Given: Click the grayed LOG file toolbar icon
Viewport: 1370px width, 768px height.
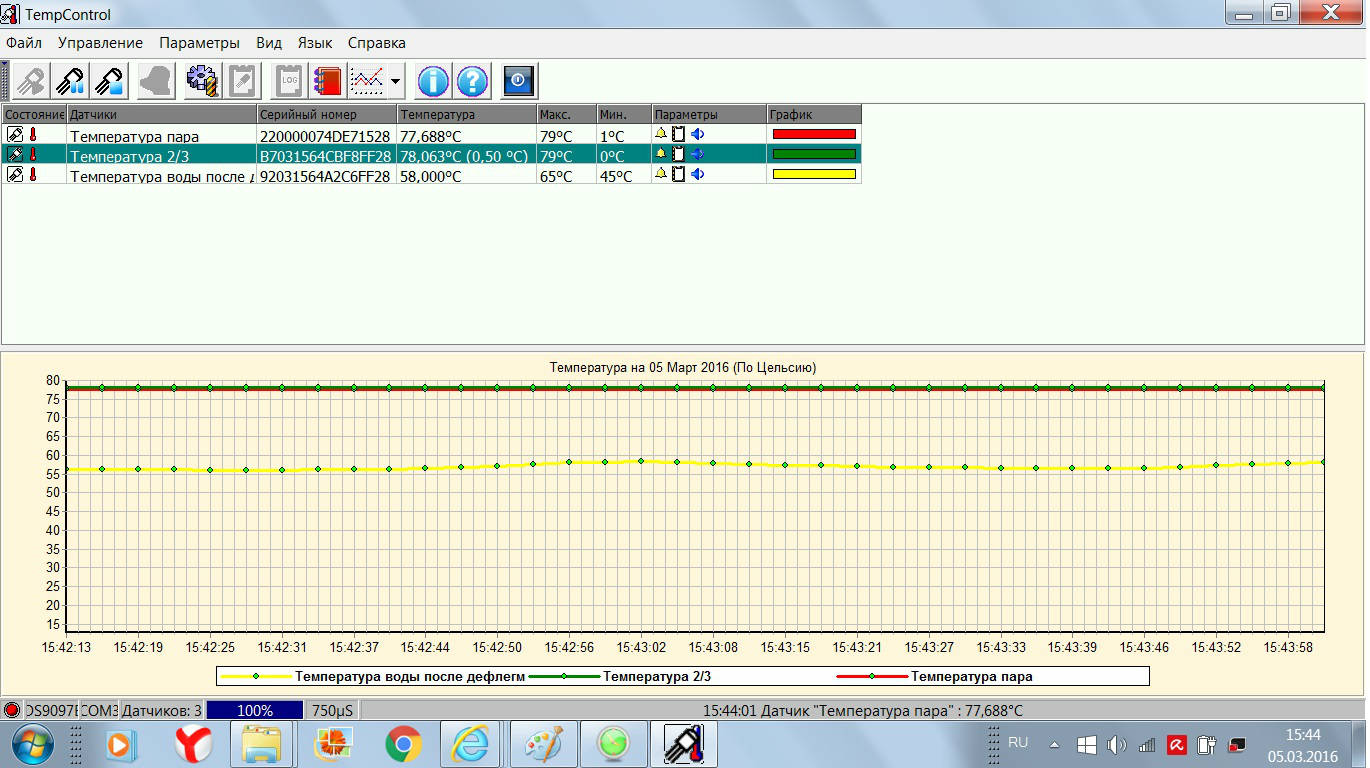Looking at the screenshot, I should [x=290, y=81].
